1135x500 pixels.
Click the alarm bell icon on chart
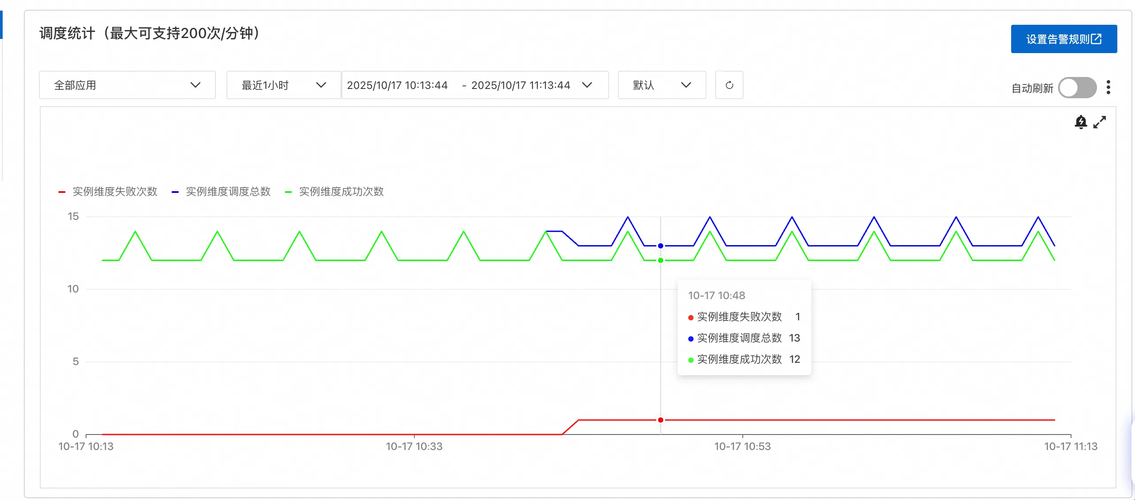tap(1081, 122)
